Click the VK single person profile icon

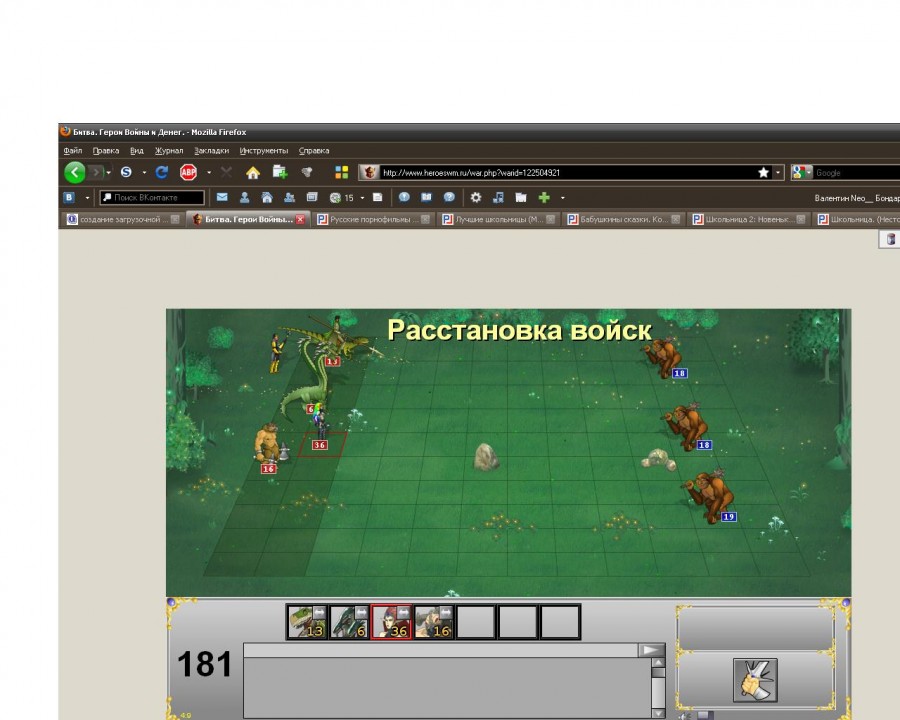(x=245, y=198)
